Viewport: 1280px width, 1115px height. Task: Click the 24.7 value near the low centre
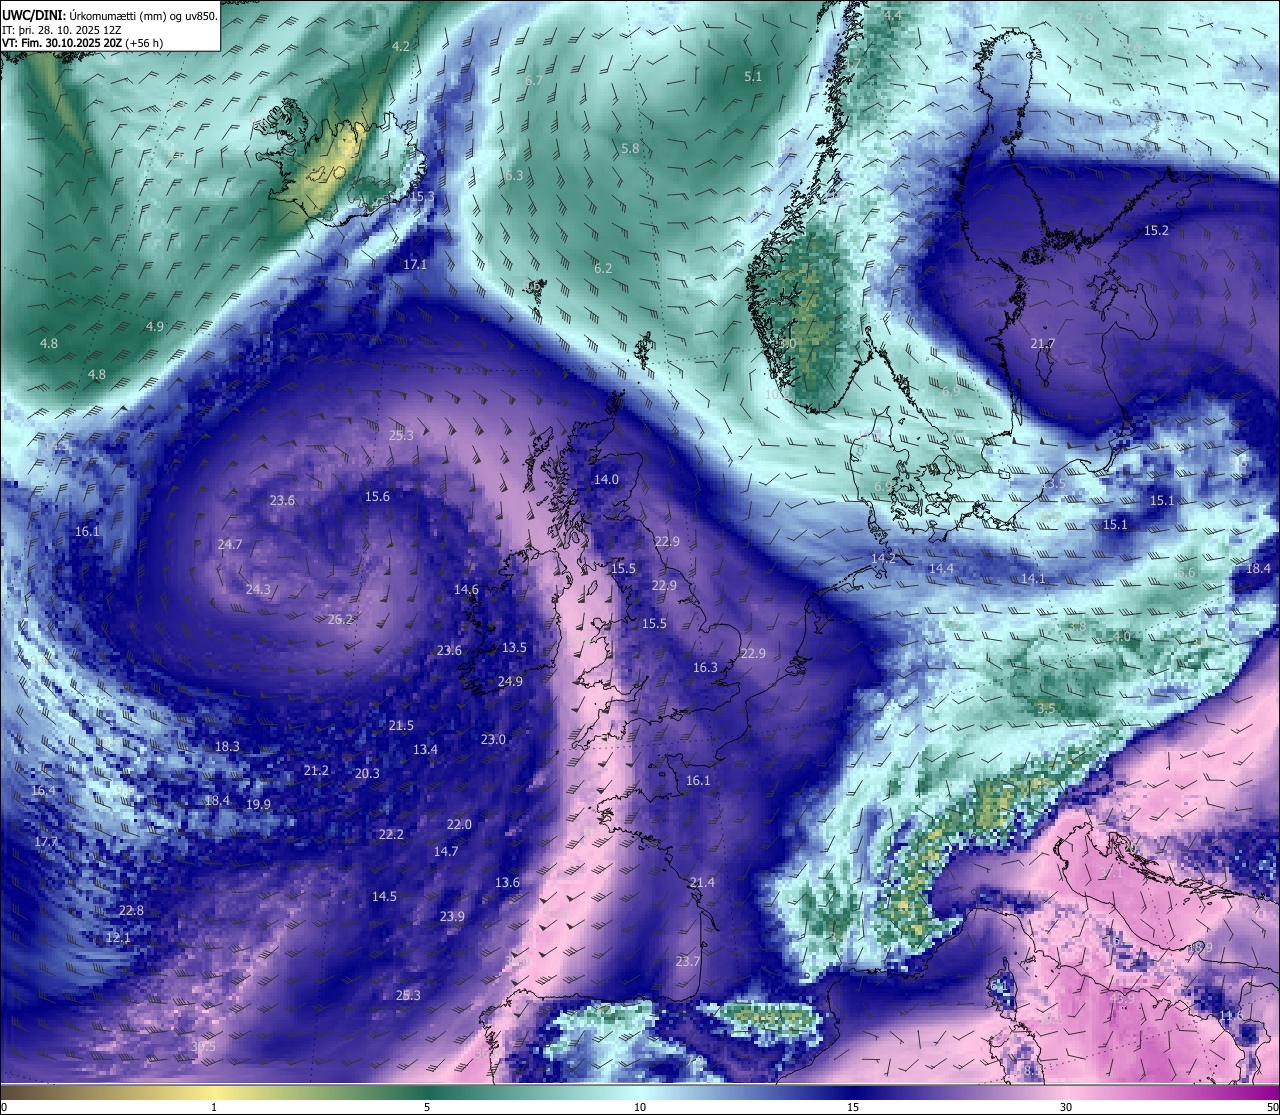(x=230, y=544)
